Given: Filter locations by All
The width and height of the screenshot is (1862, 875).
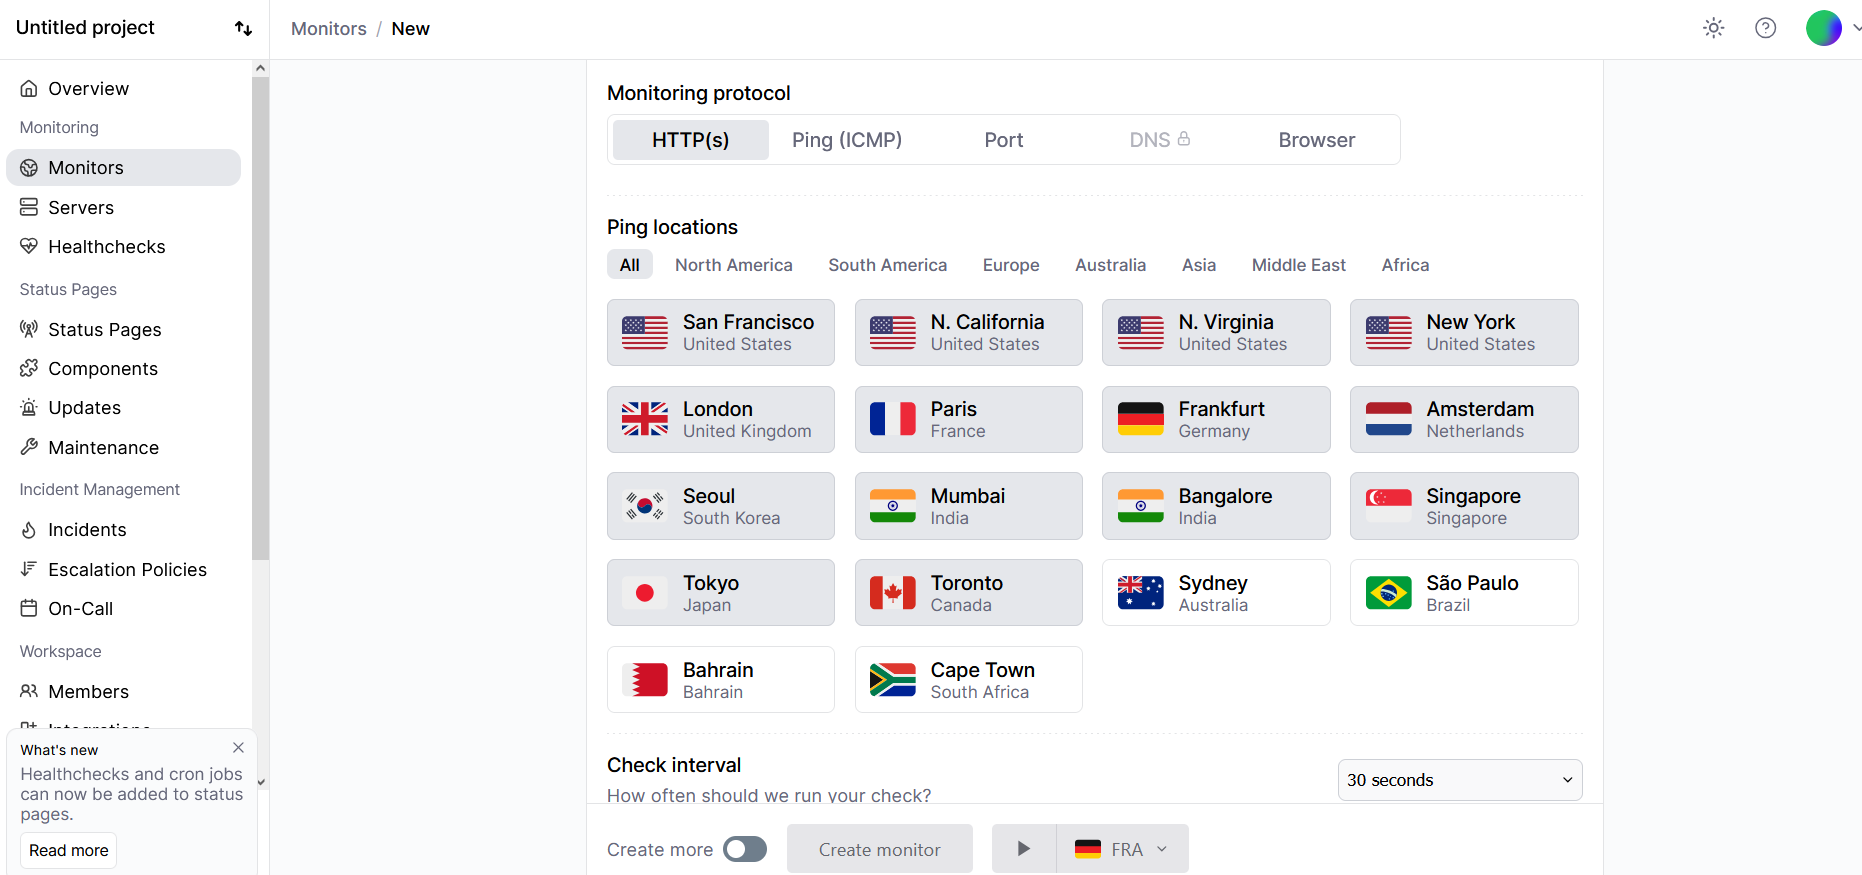Looking at the screenshot, I should (629, 265).
